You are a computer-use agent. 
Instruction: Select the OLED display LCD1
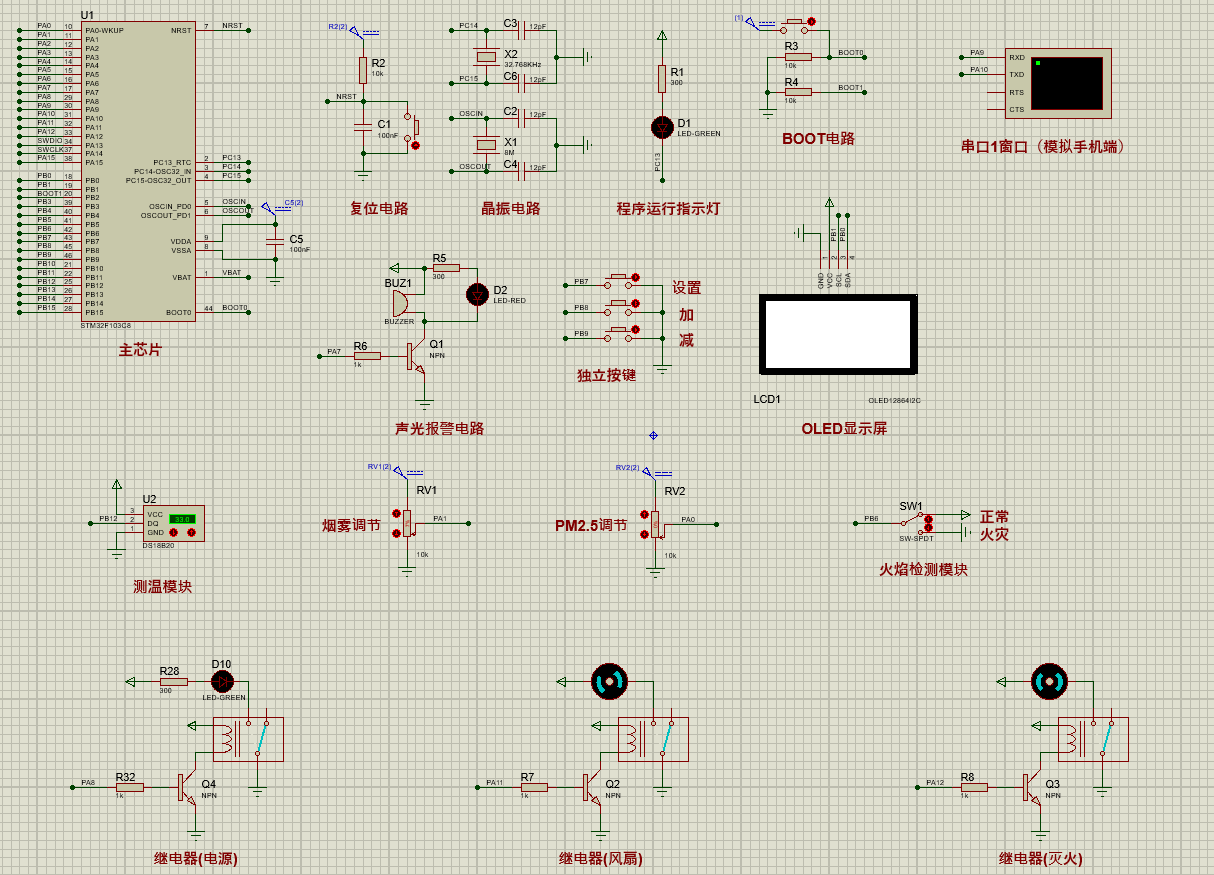pos(838,333)
